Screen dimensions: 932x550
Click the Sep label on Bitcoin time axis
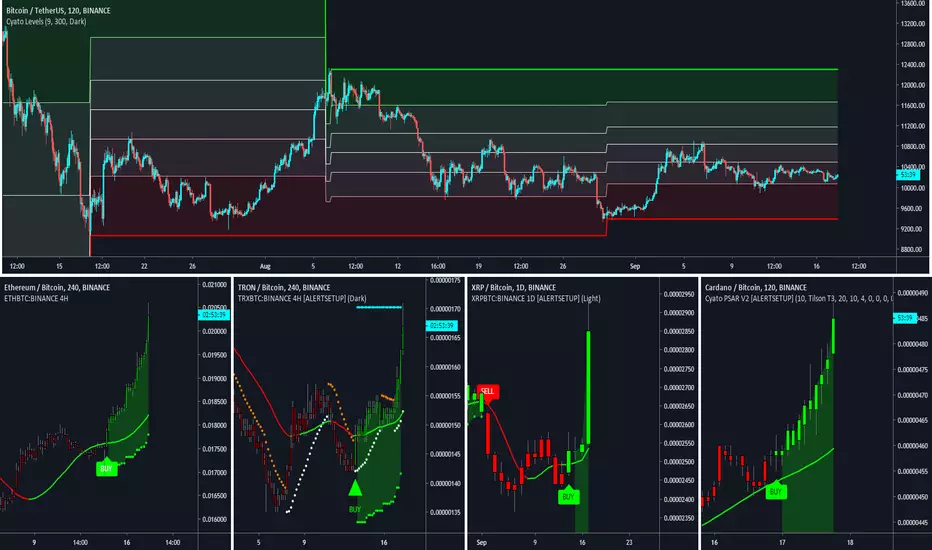(x=635, y=266)
